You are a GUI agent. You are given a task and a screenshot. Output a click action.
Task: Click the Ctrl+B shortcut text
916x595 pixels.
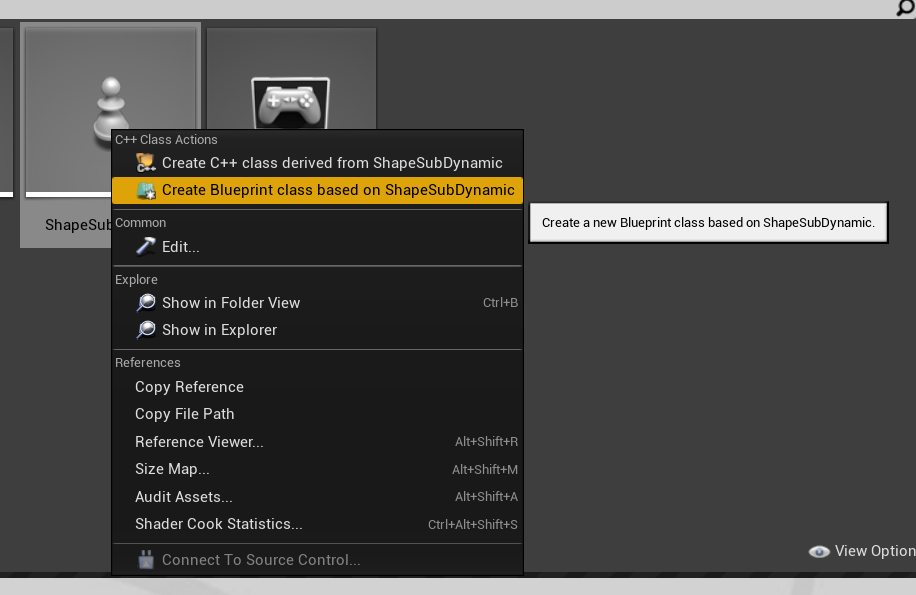(x=500, y=302)
